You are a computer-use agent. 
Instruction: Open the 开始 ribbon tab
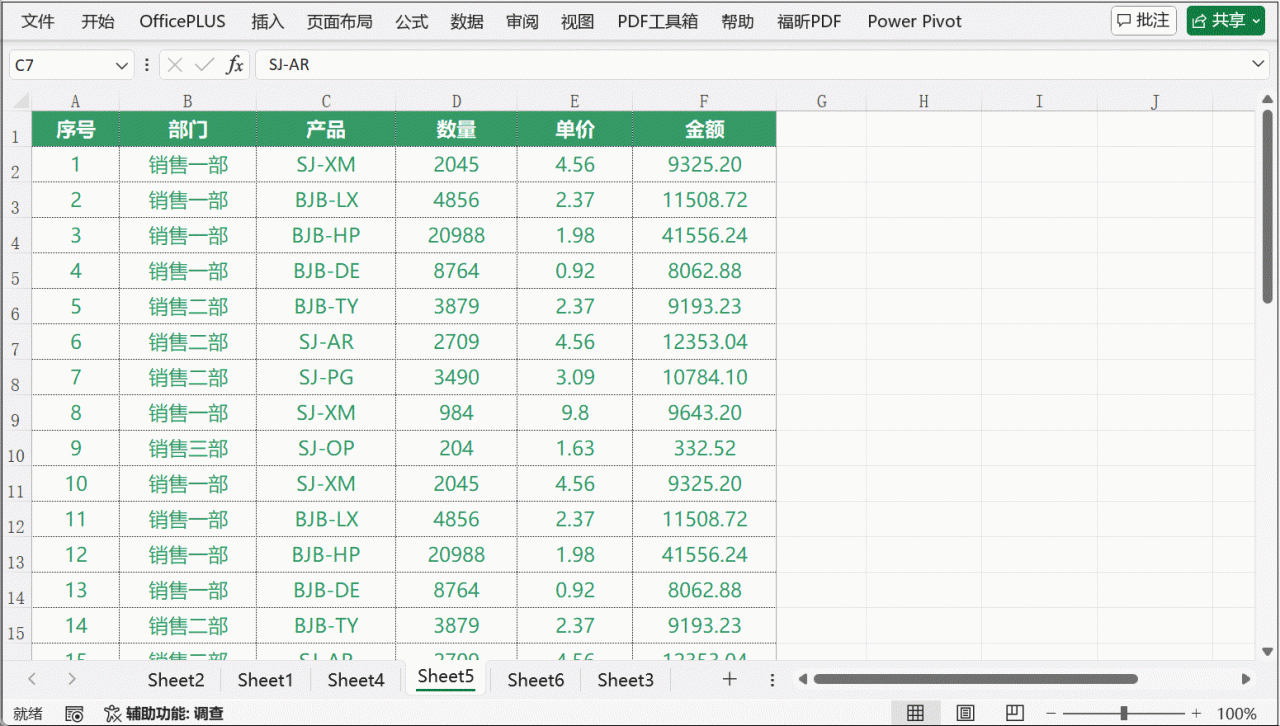98,21
